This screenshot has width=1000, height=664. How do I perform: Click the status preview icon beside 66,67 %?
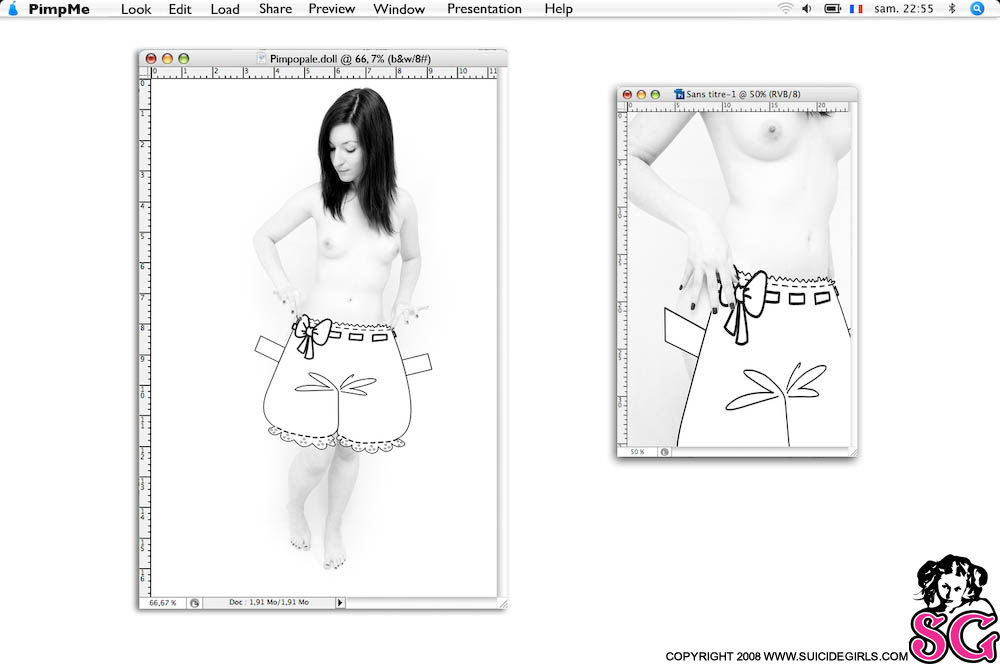(x=195, y=603)
